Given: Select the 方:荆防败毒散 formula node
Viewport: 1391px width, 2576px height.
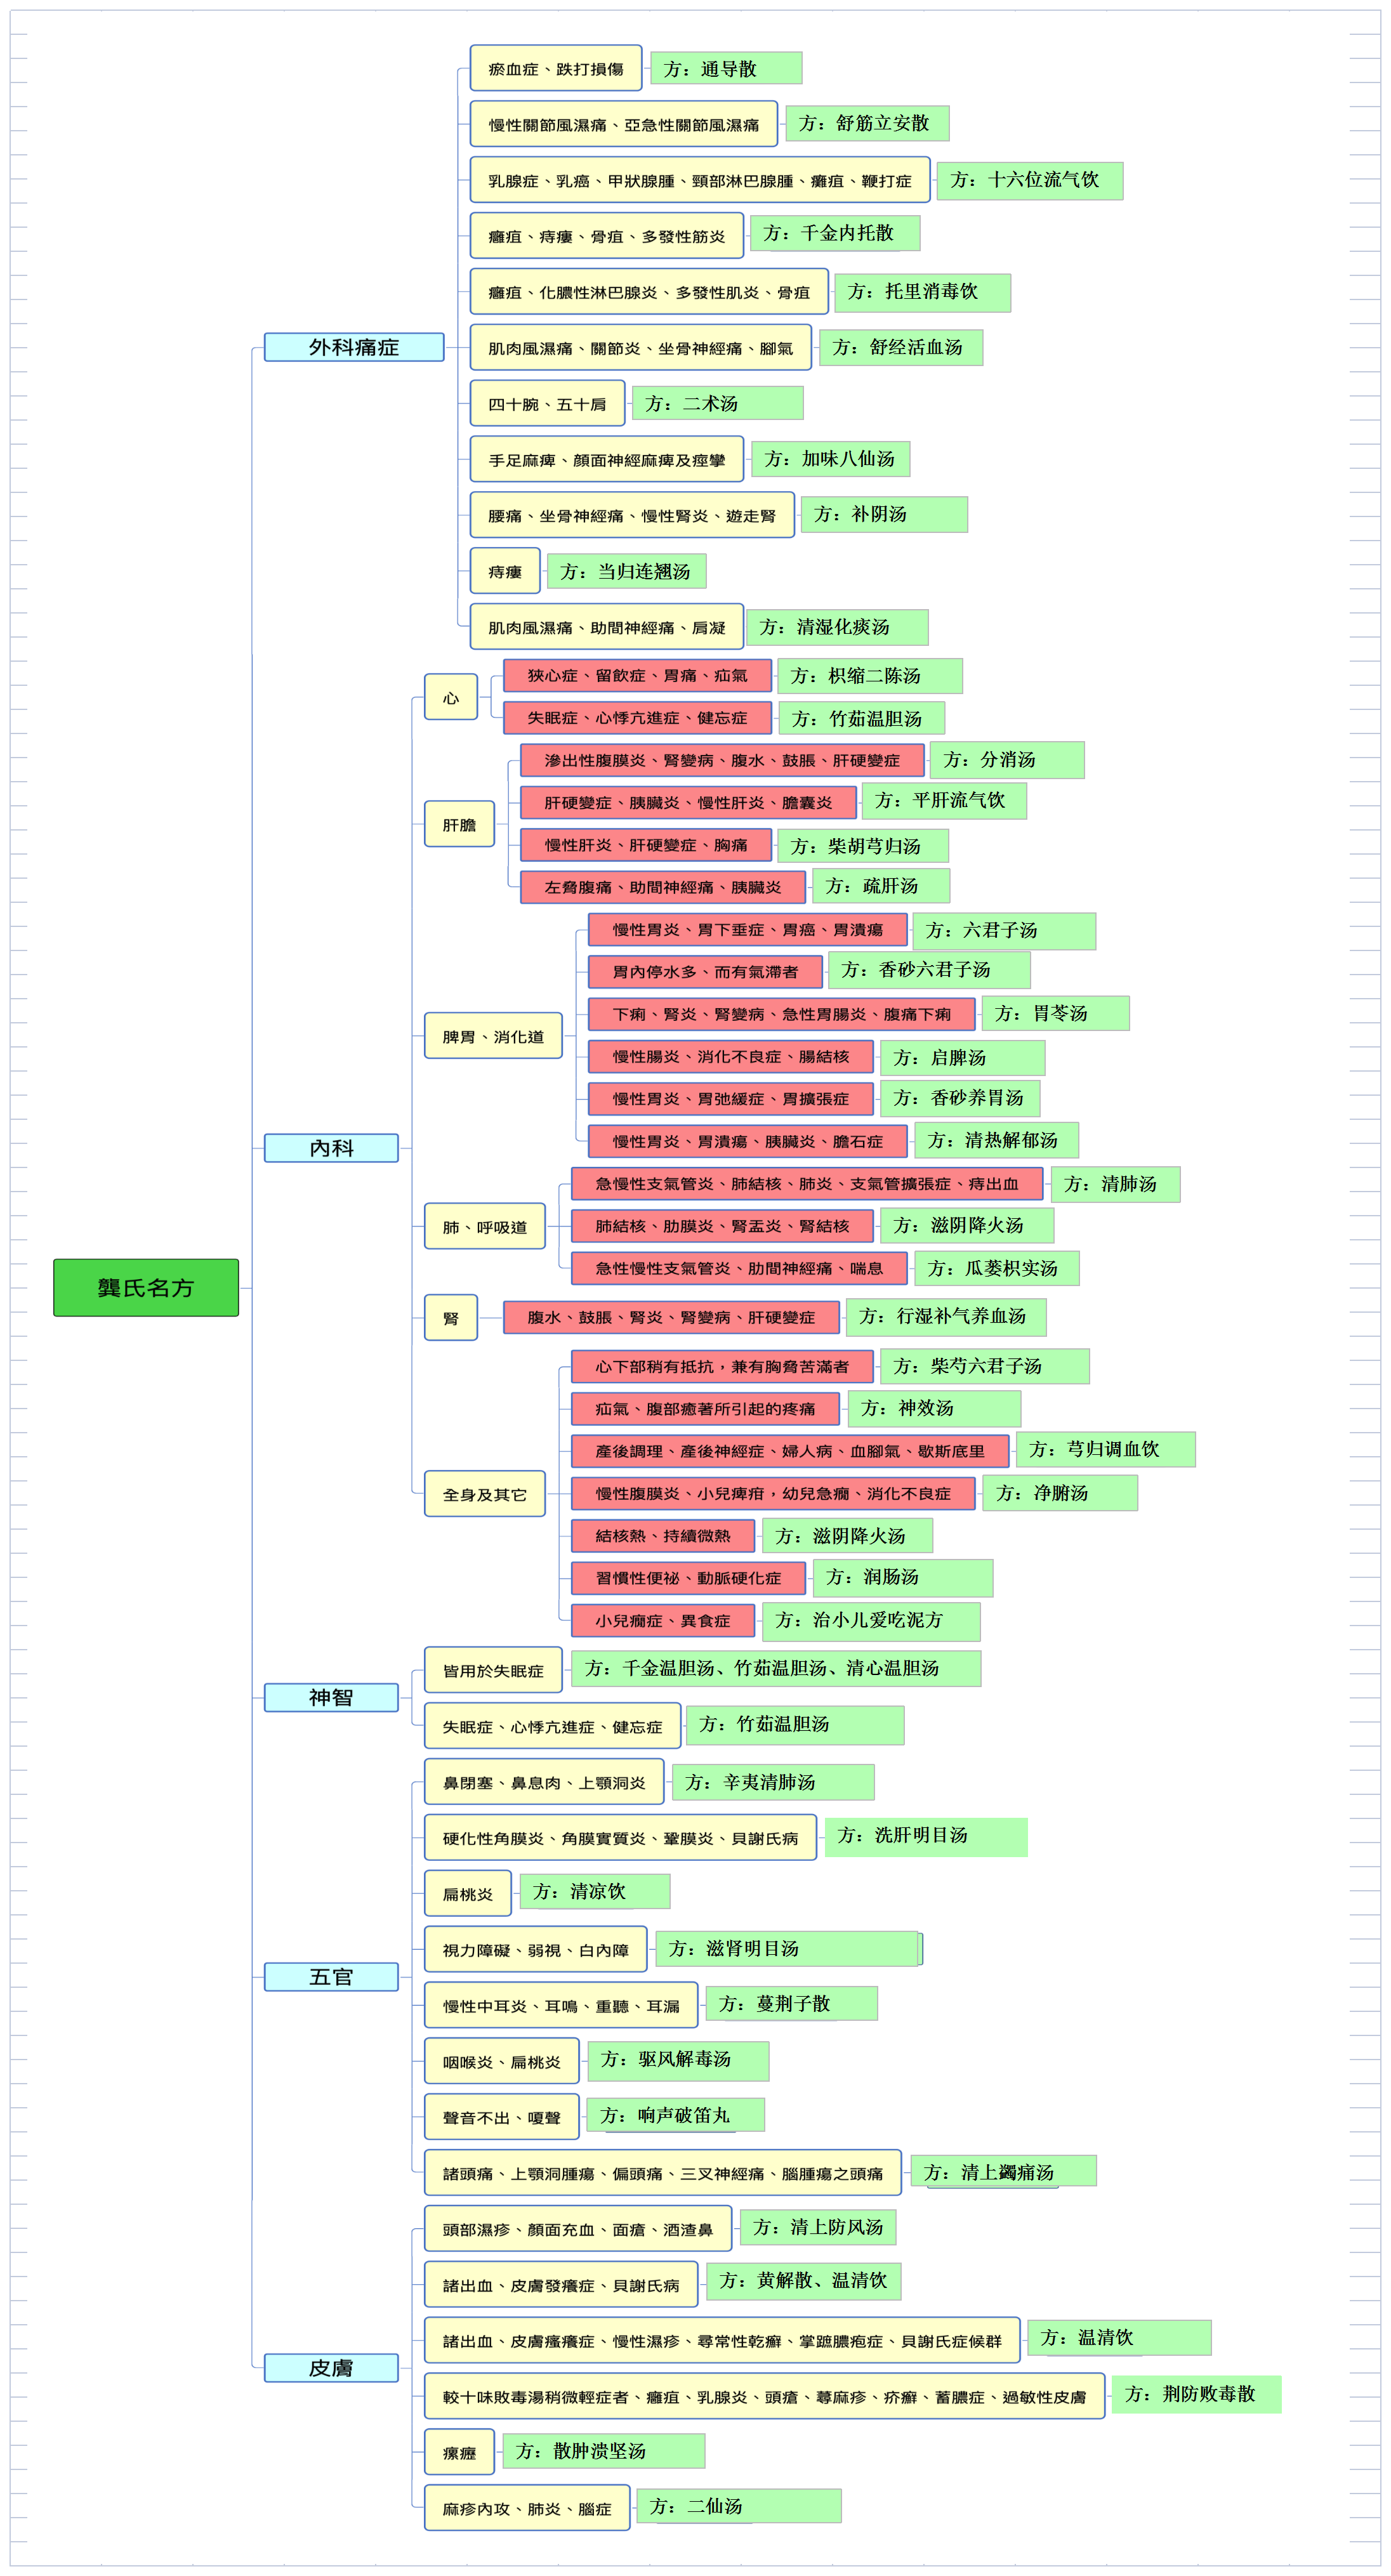Looking at the screenshot, I should coord(1196,2394).
